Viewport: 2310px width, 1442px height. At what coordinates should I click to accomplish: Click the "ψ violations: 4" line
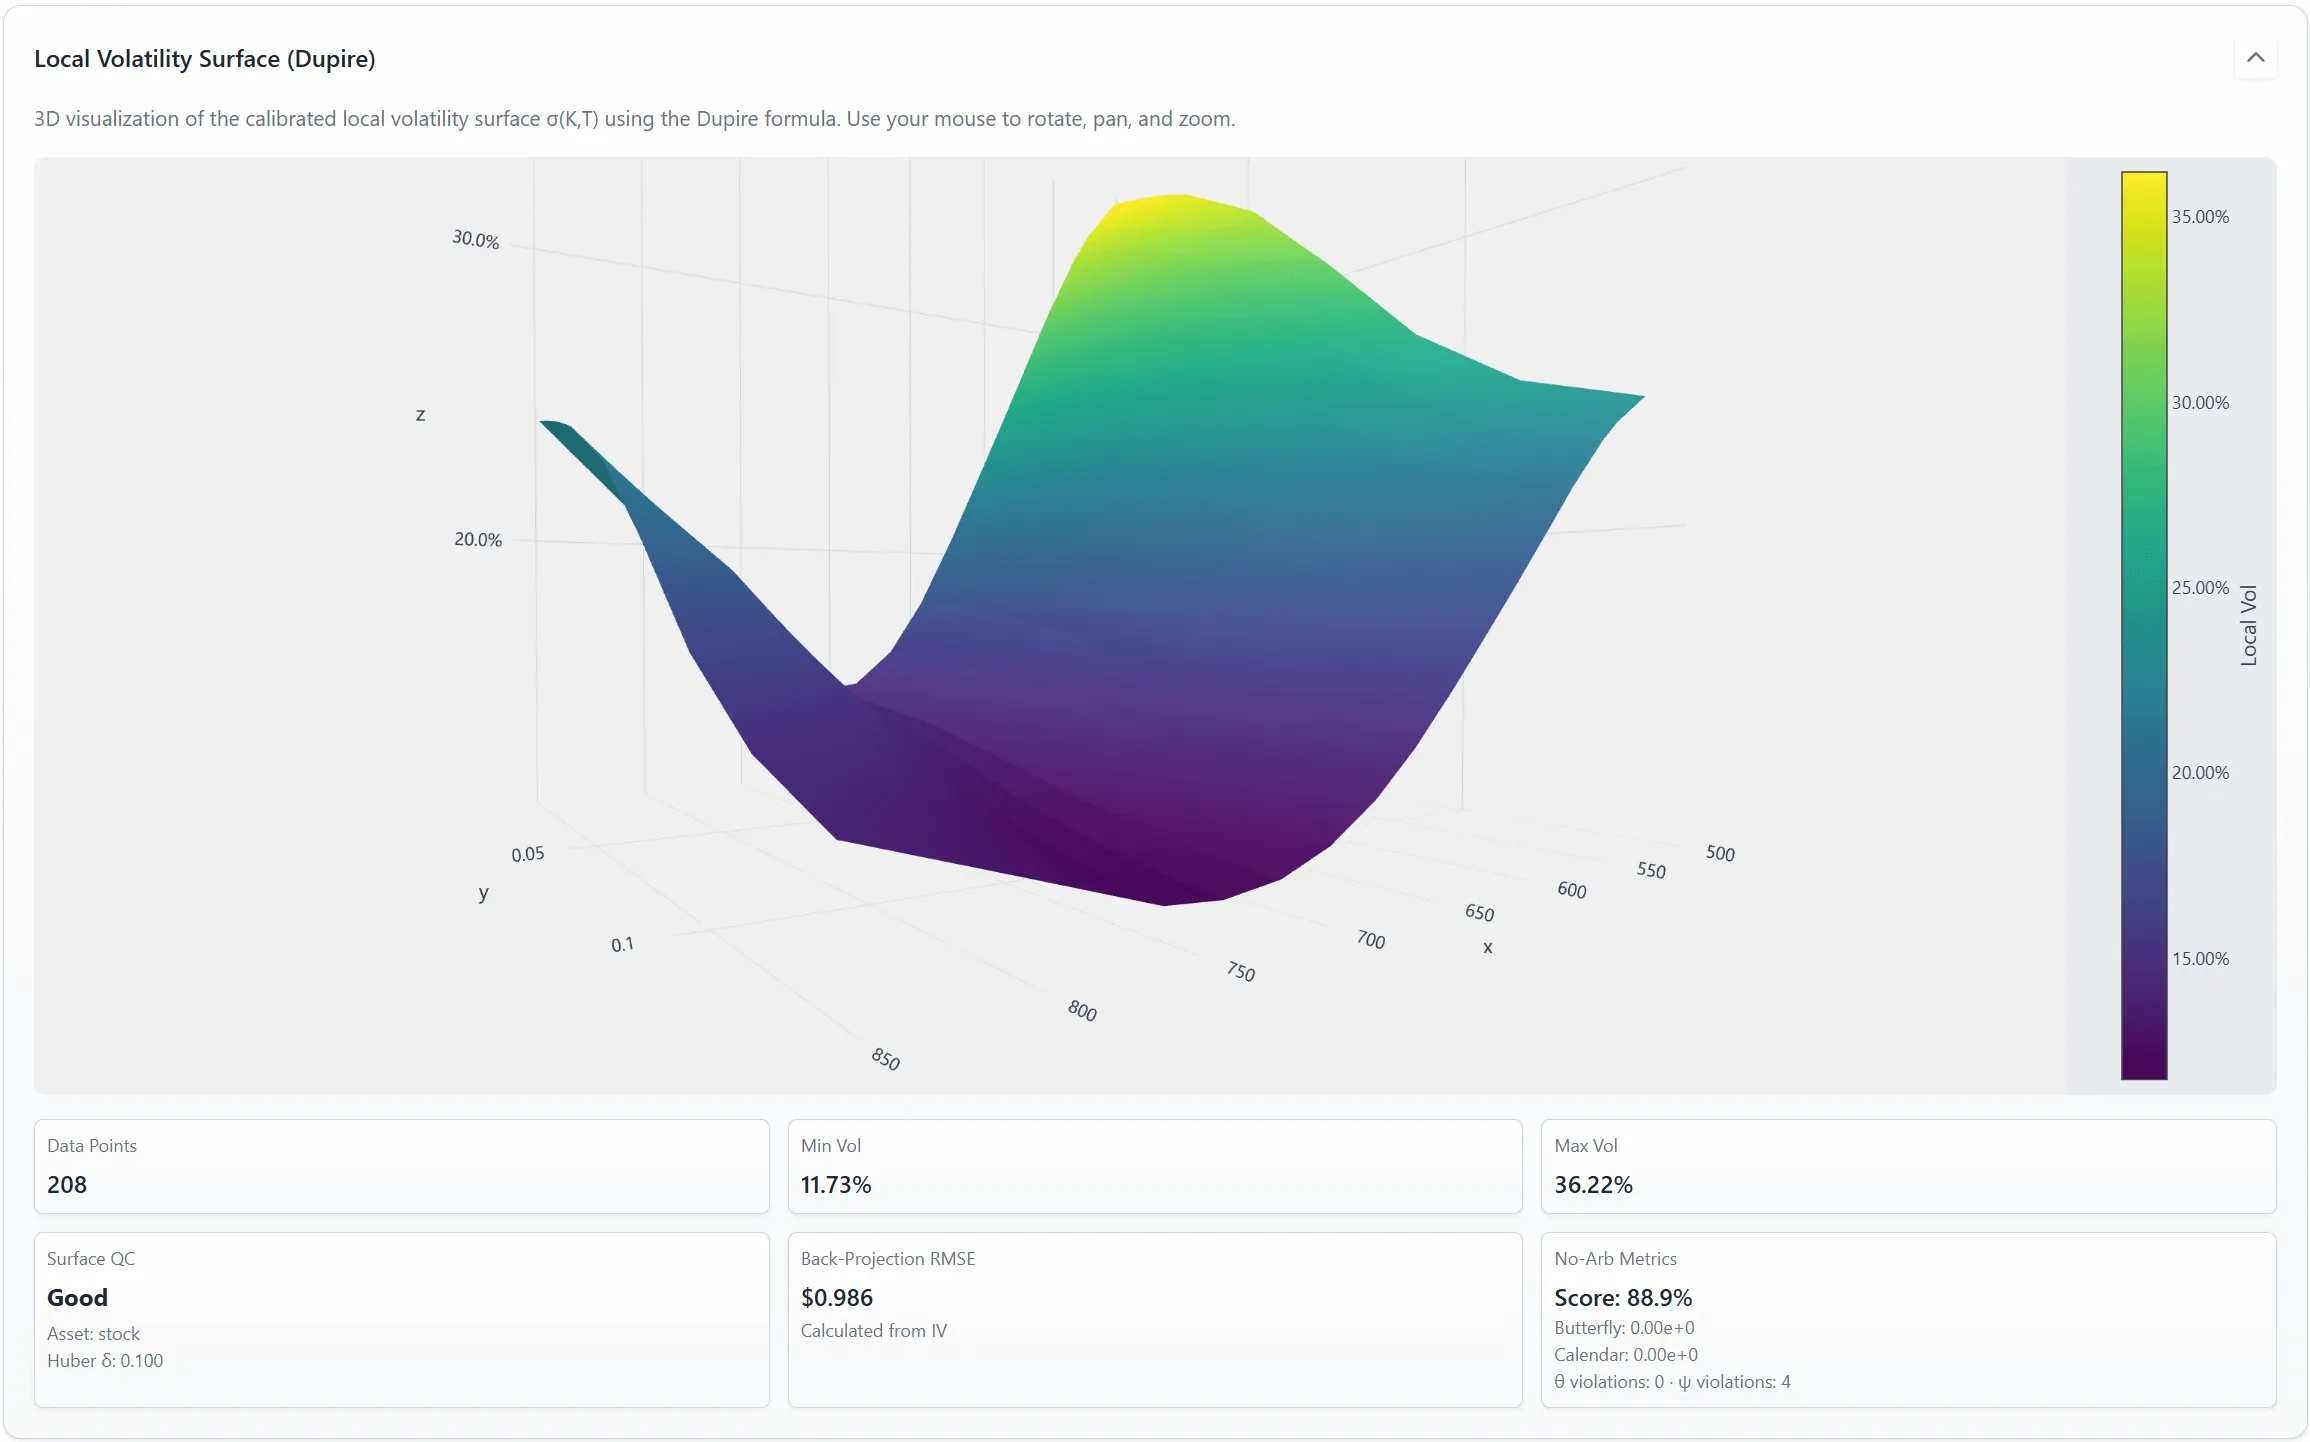[x=1734, y=1382]
